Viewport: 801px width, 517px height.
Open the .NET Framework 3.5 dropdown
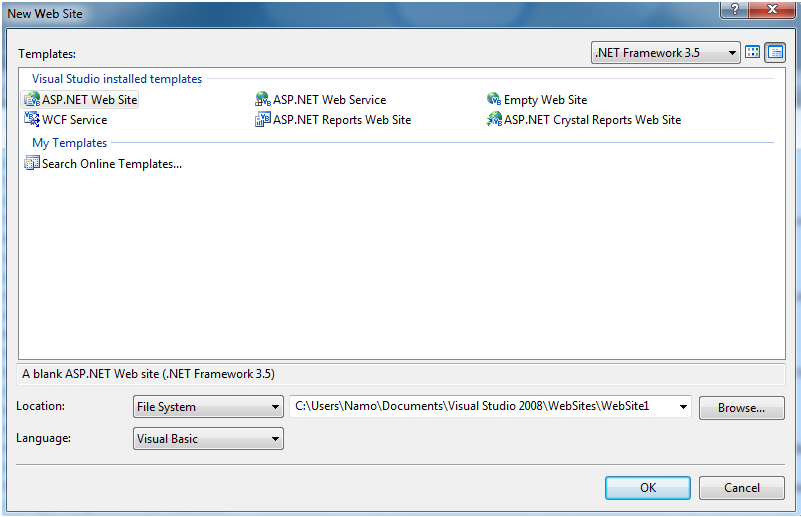click(665, 53)
